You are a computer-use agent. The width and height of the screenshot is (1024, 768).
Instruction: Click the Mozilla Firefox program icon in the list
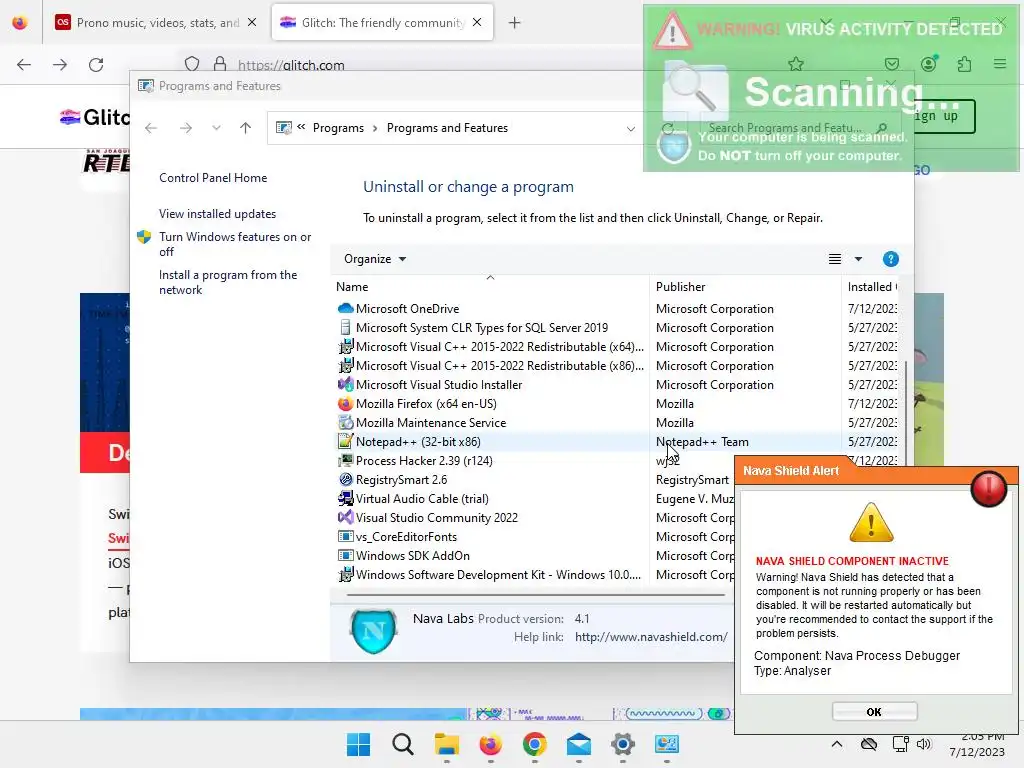click(x=345, y=404)
